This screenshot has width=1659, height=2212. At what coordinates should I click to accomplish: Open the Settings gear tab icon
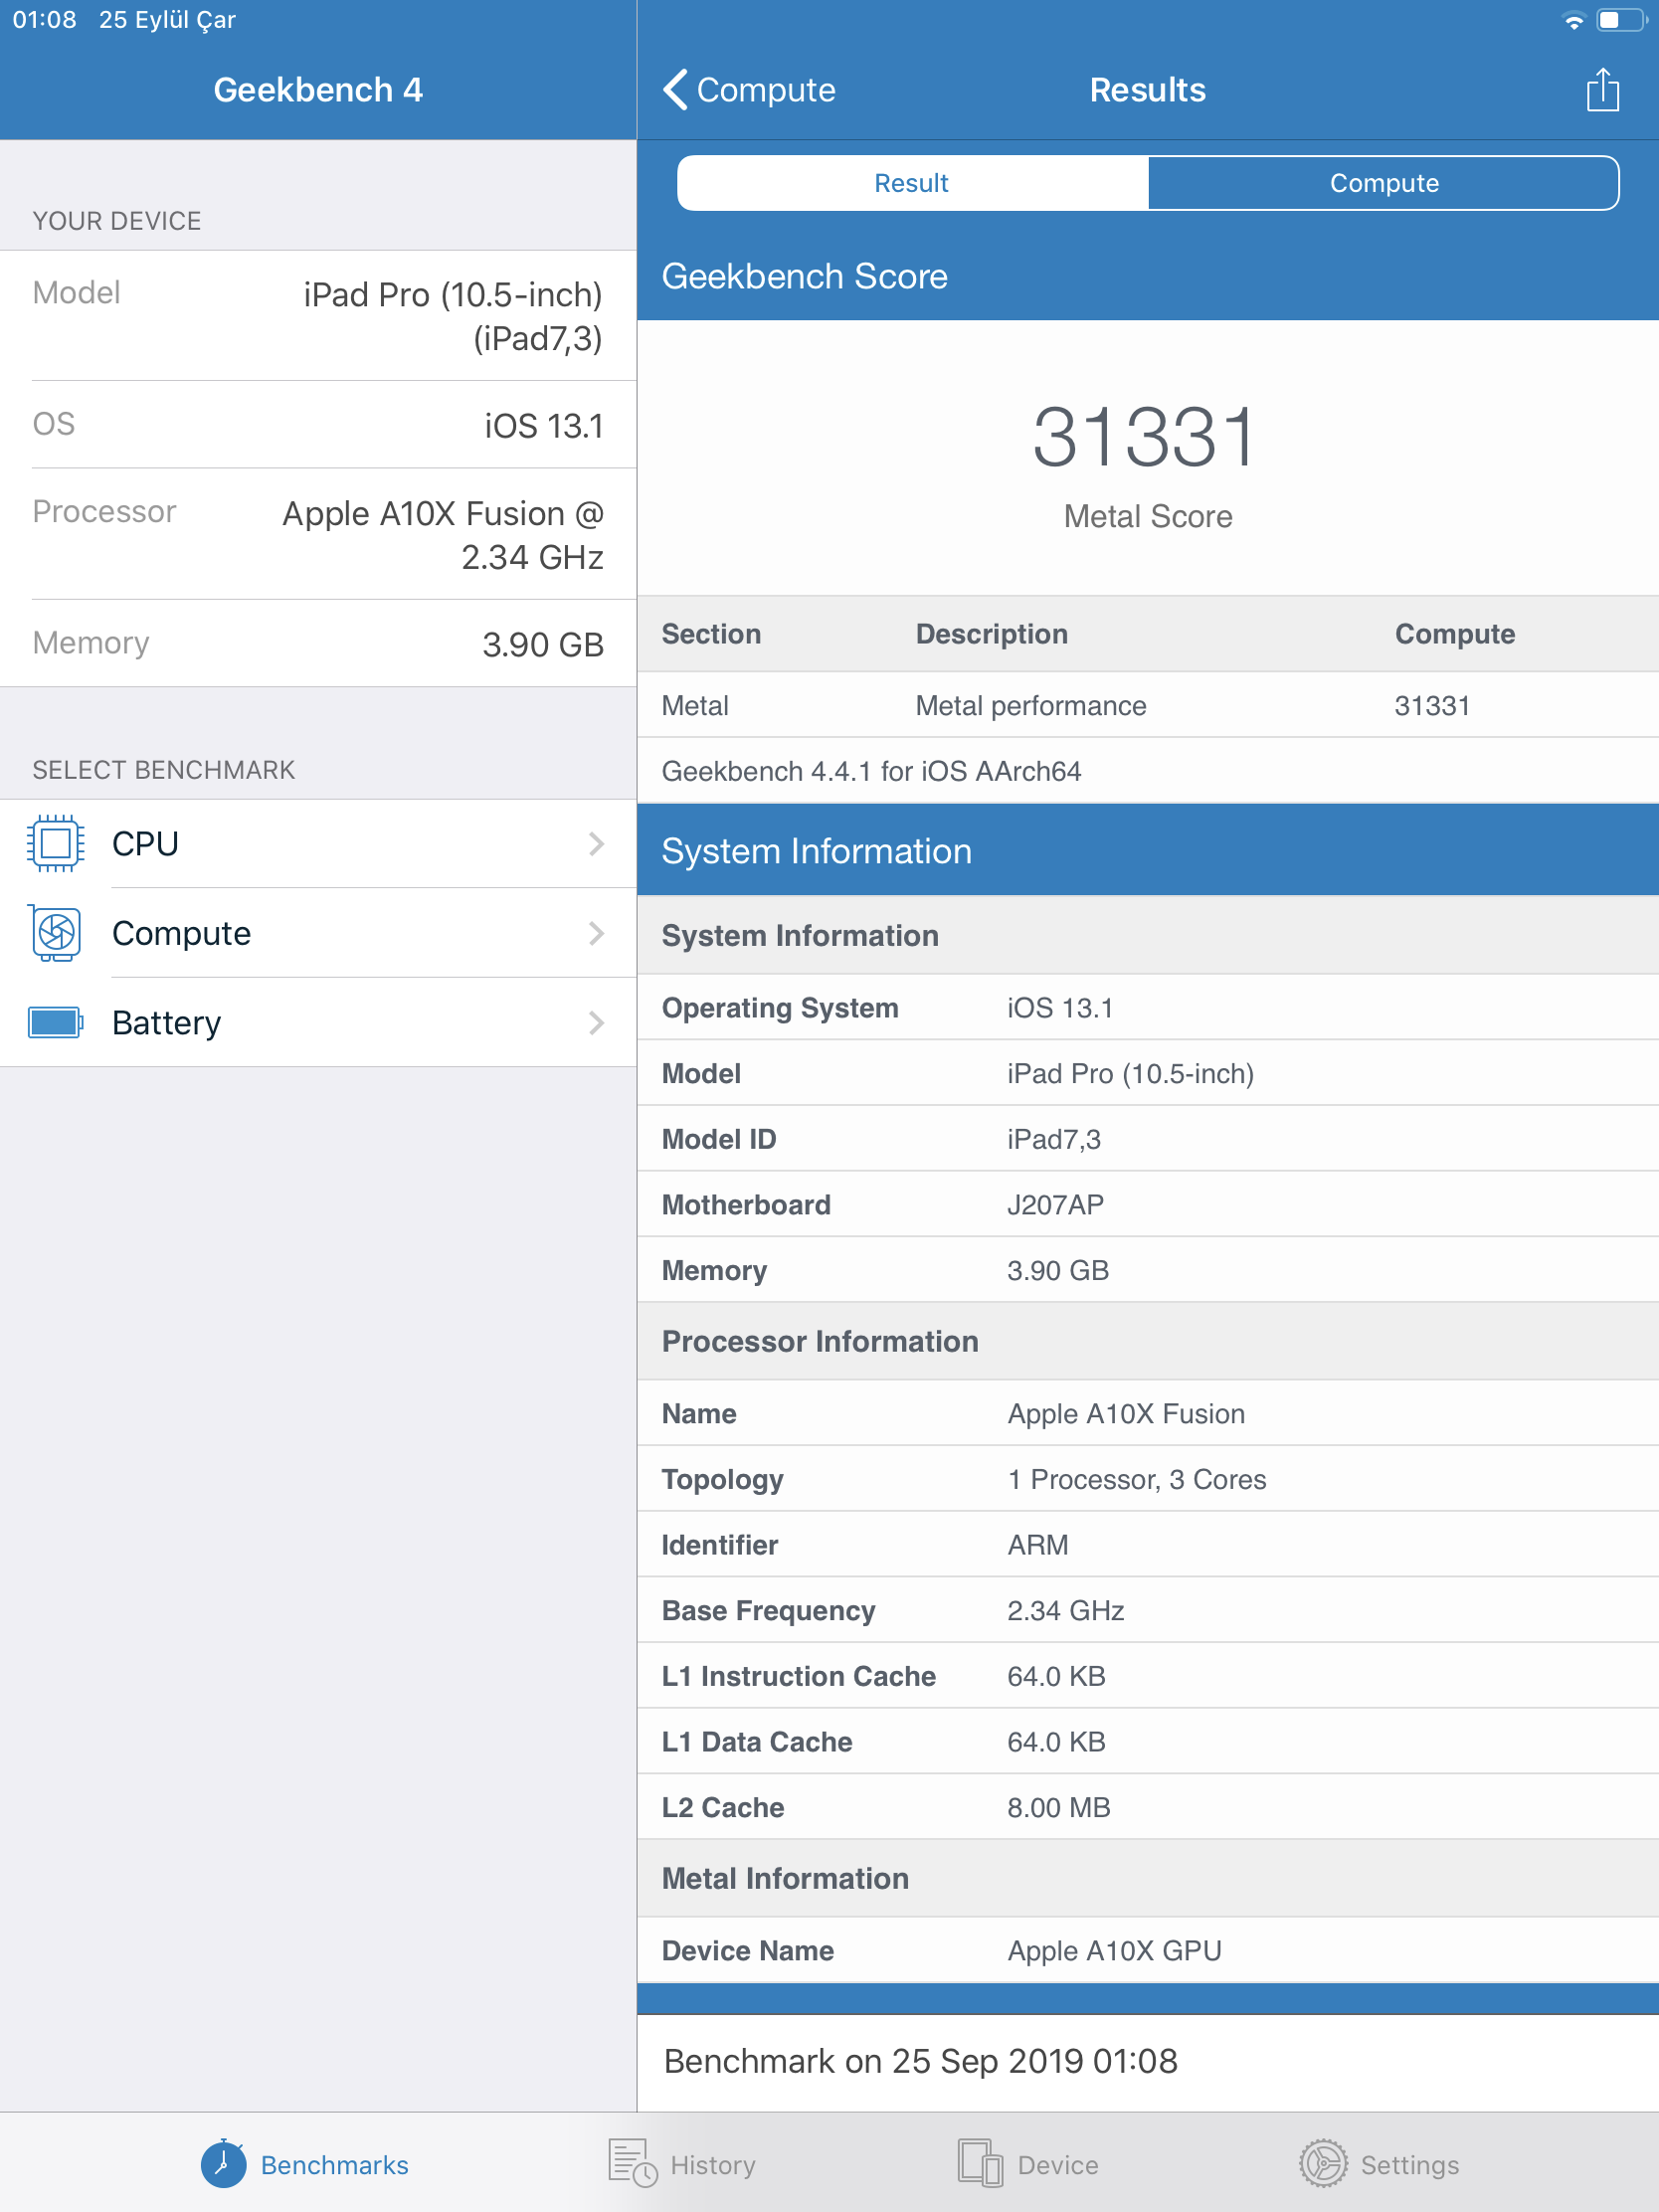pyautogui.click(x=1323, y=2163)
